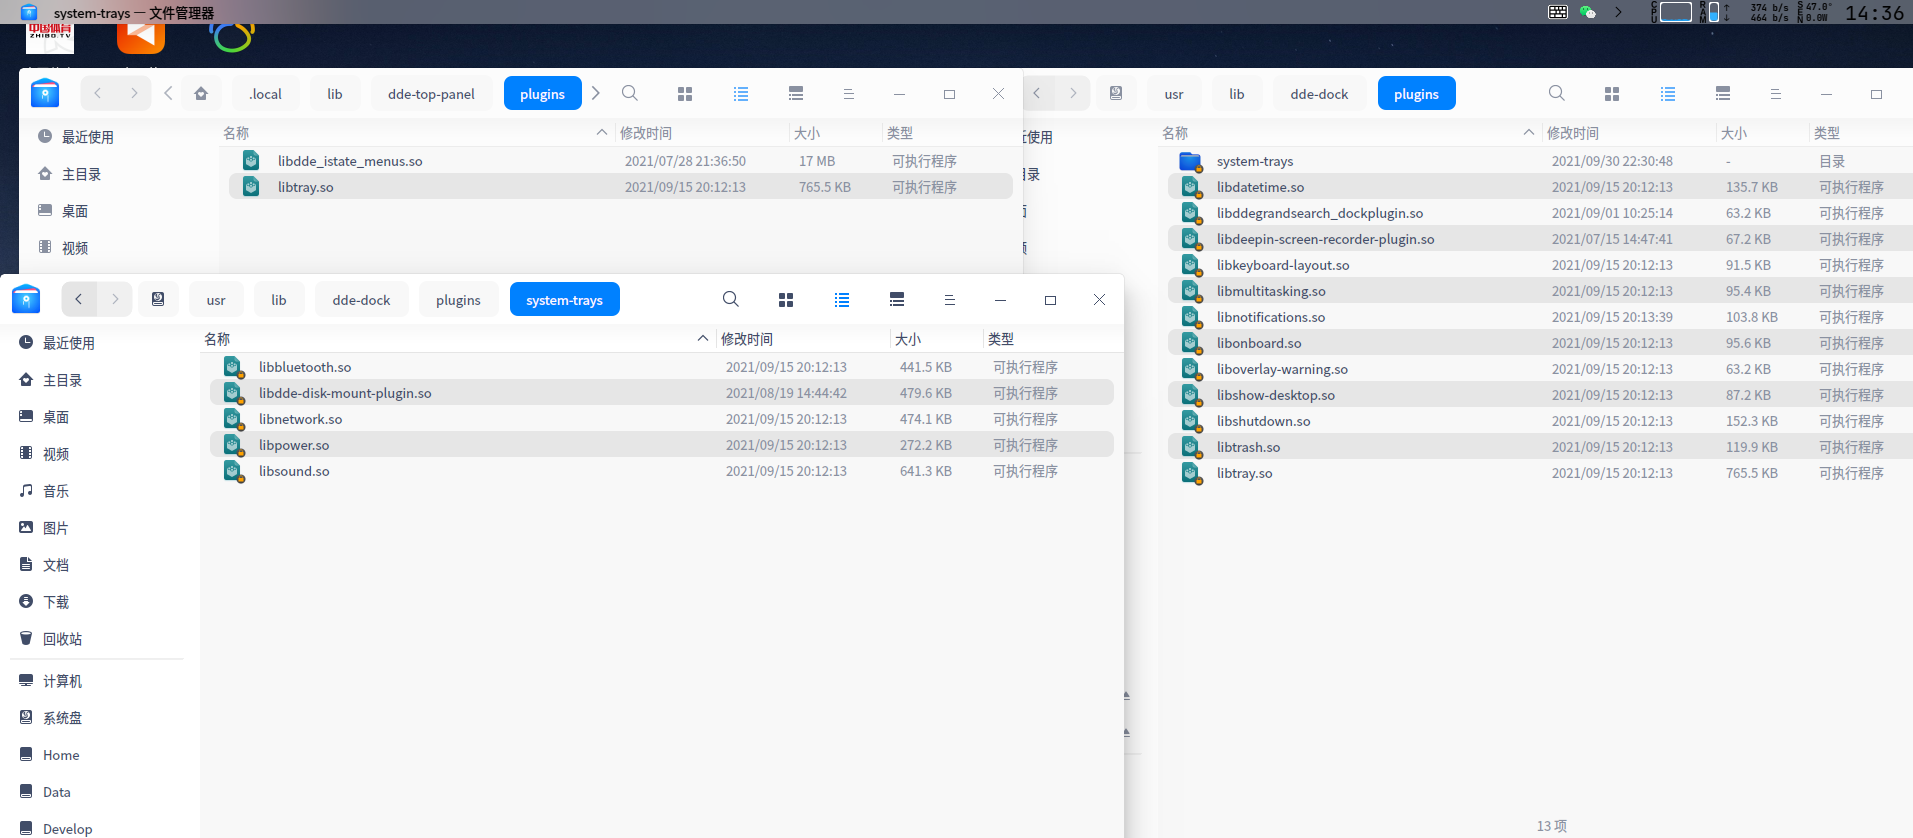Select libbluetooth.so file
This screenshot has height=838, width=1913.
pyautogui.click(x=662, y=367)
